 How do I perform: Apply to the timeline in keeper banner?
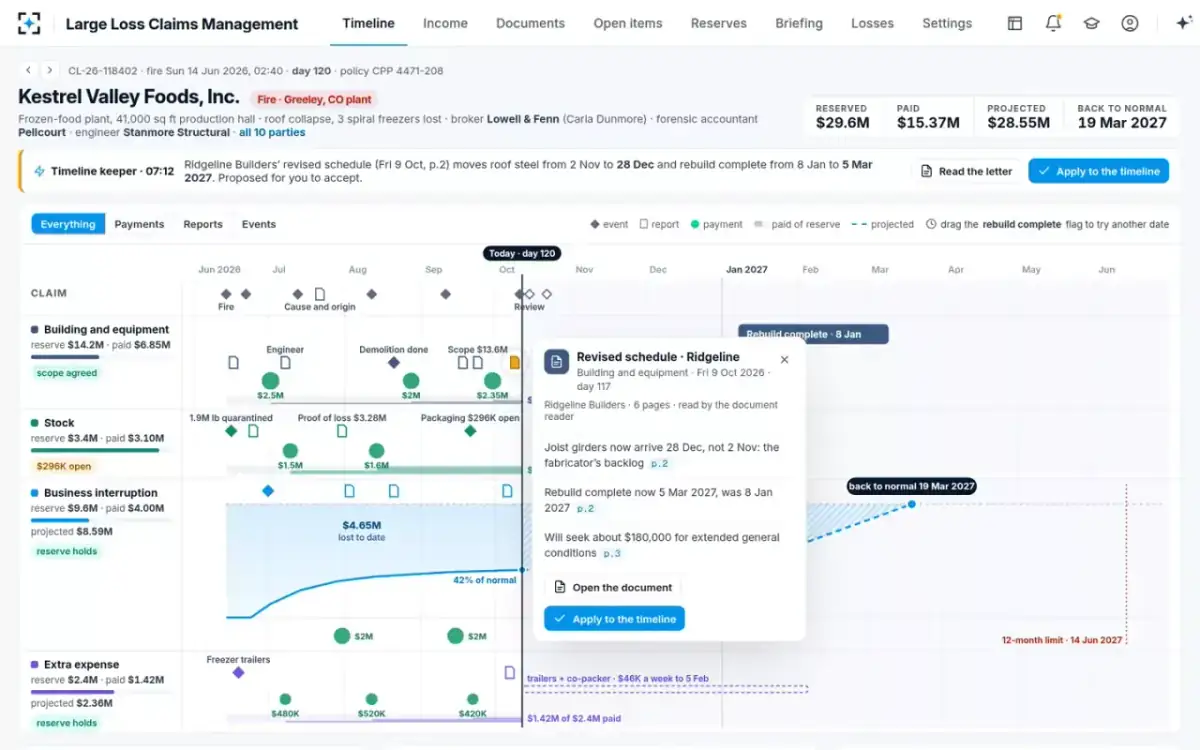[1098, 171]
